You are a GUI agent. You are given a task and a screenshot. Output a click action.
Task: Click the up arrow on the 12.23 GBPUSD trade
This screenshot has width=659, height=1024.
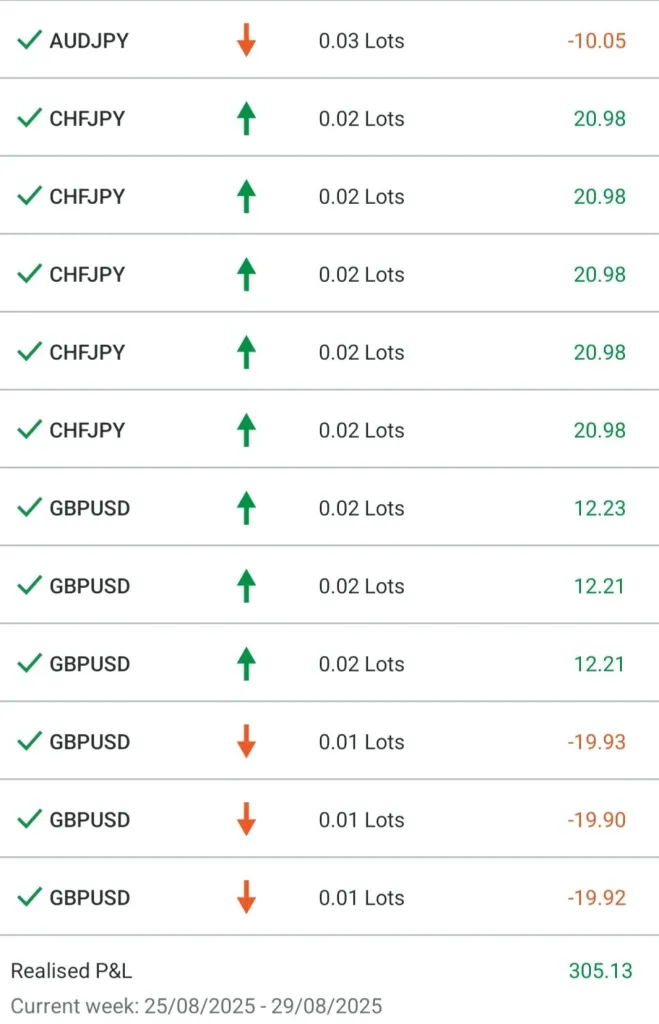pyautogui.click(x=246, y=508)
